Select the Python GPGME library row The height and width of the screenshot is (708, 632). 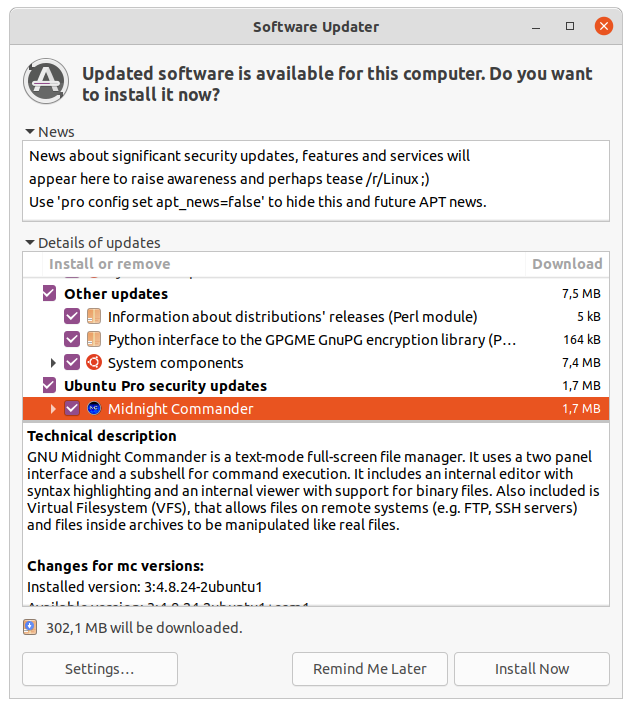(316, 340)
